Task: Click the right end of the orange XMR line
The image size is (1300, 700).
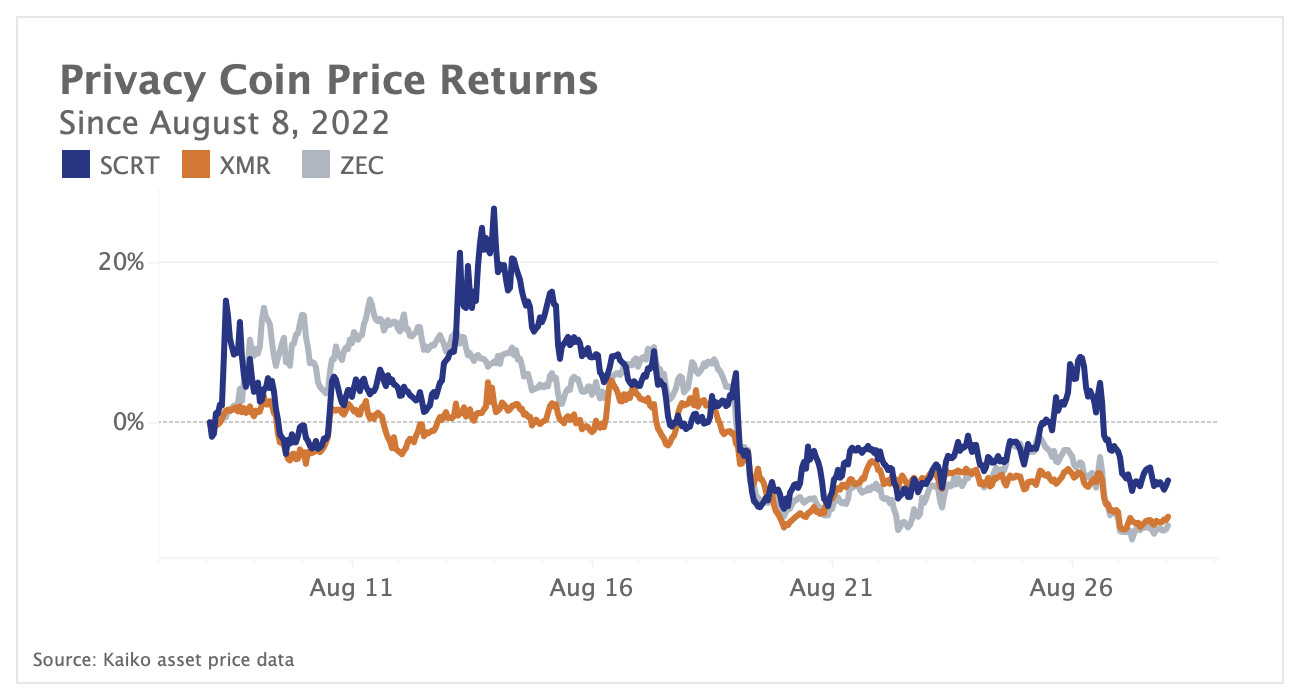Action: (x=1168, y=517)
